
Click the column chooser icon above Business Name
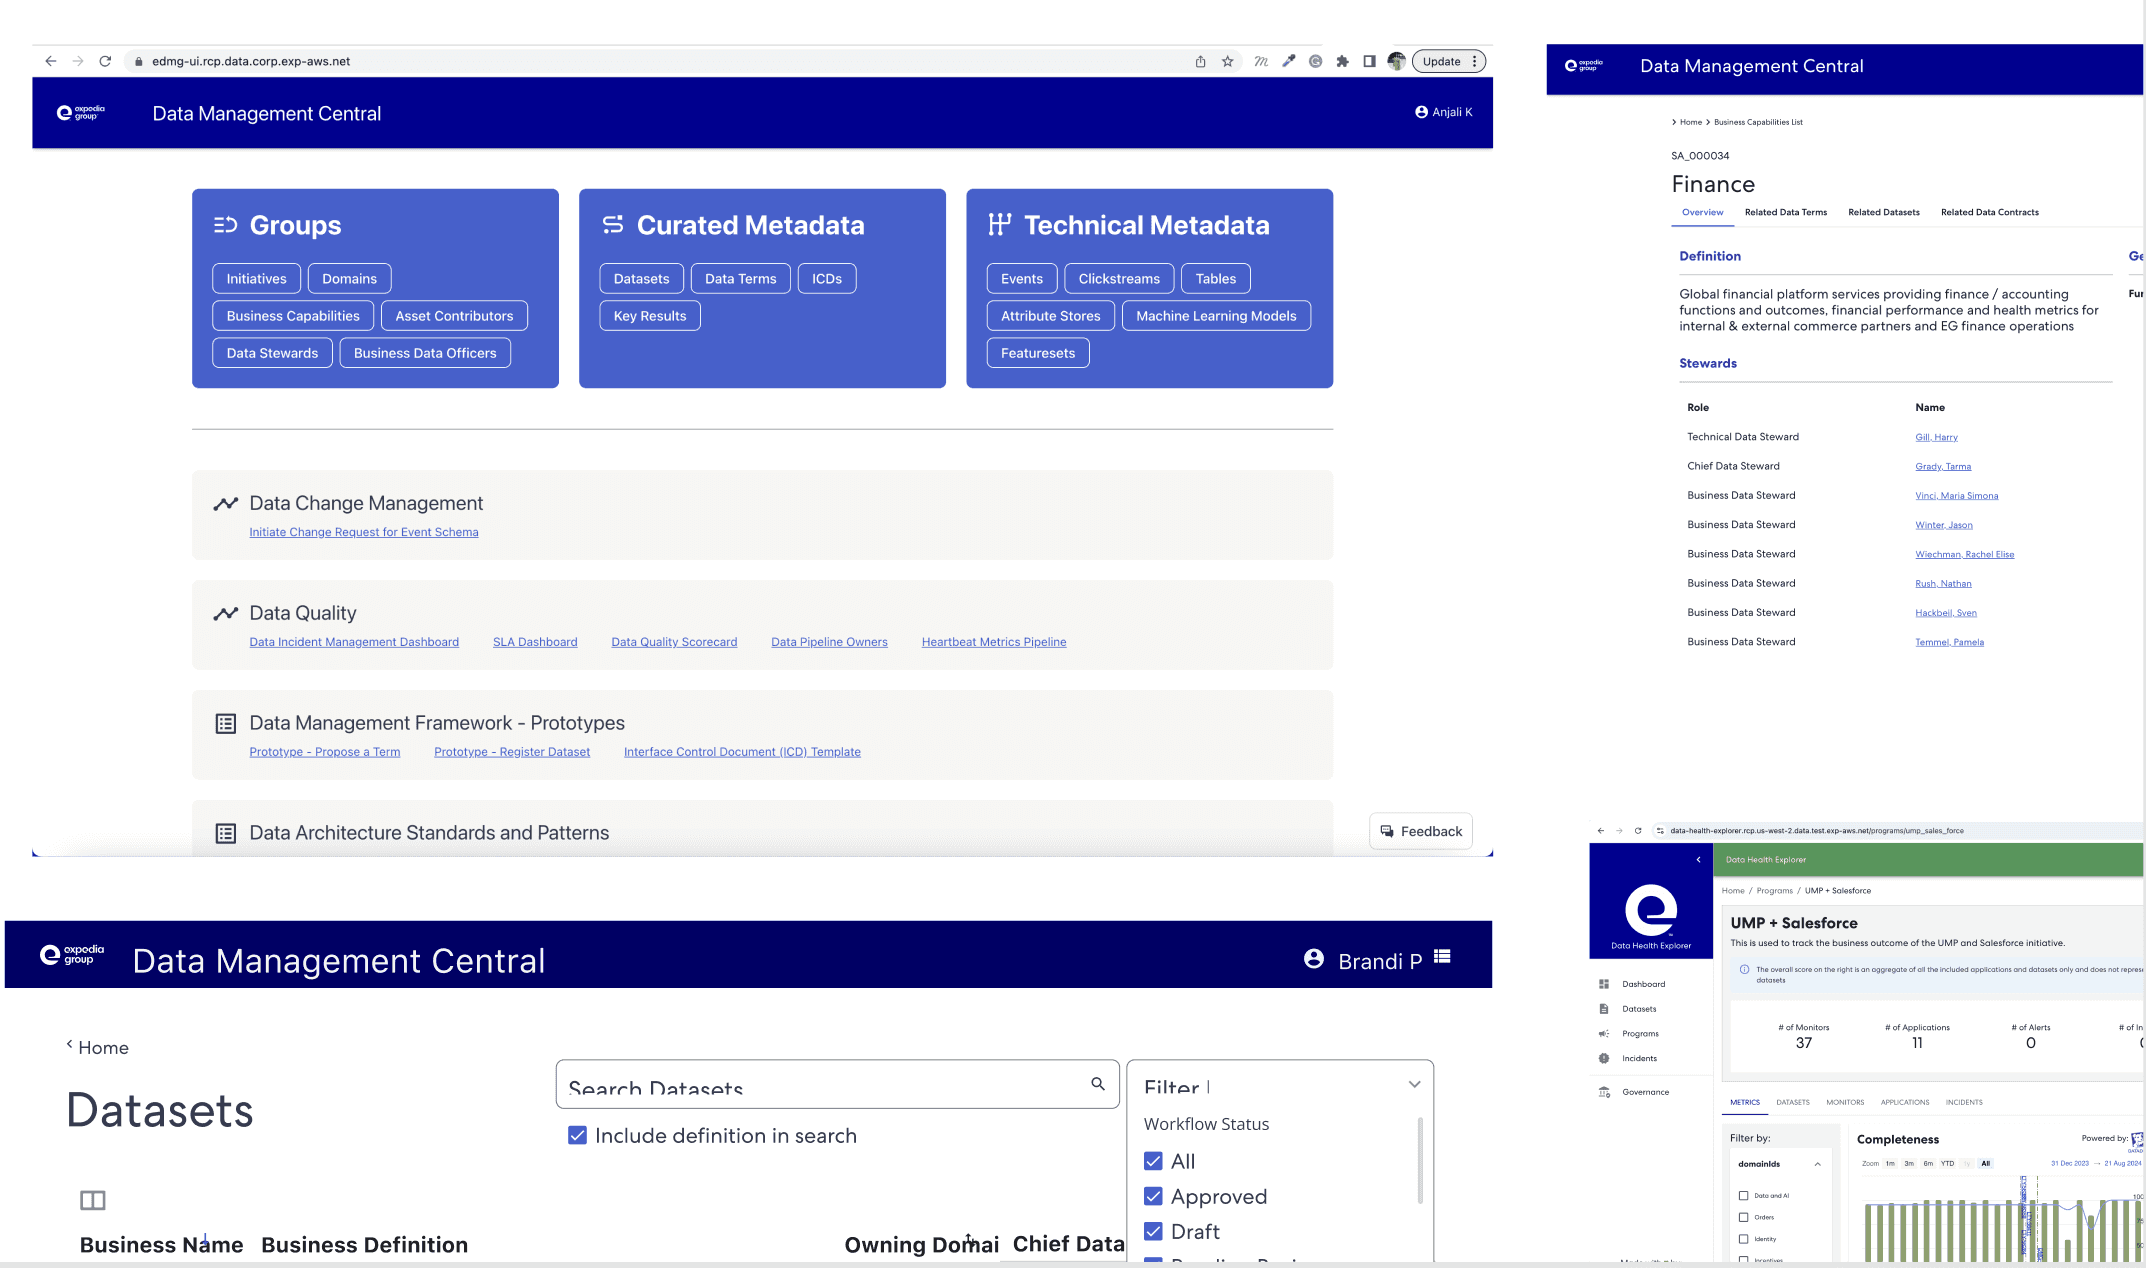pyautogui.click(x=93, y=1200)
